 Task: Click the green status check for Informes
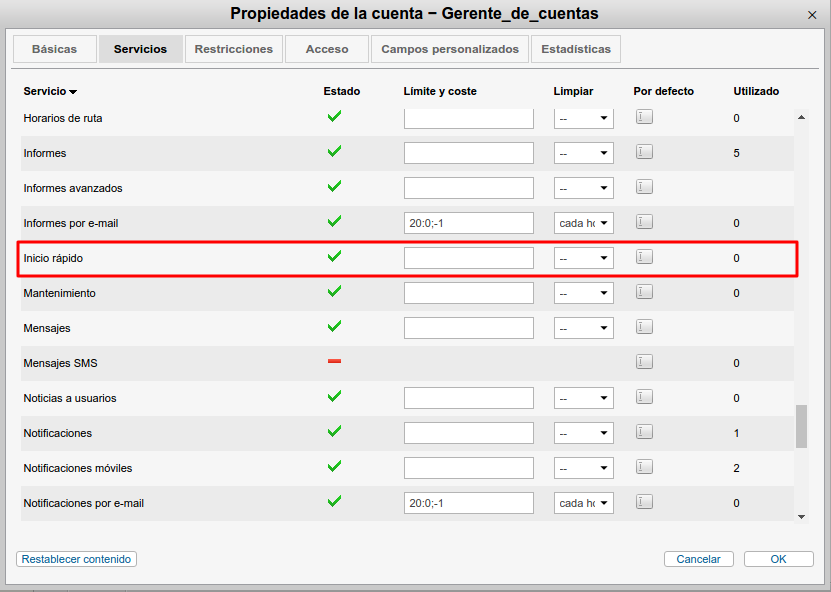[335, 152]
